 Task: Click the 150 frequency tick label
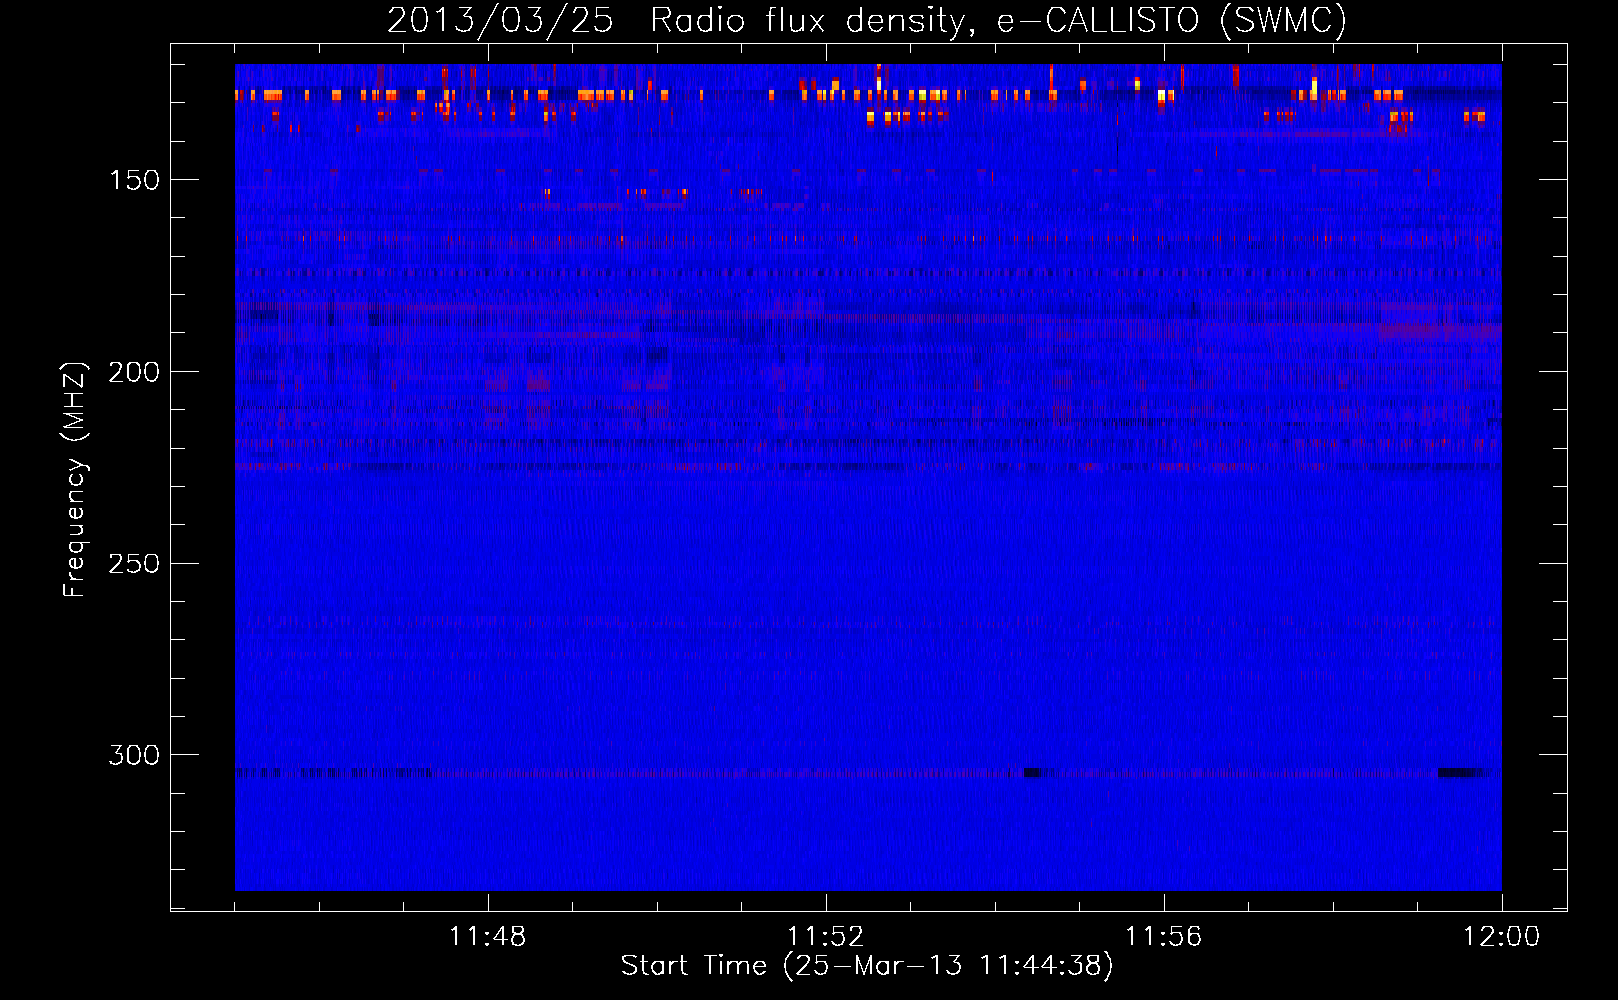coord(134,180)
